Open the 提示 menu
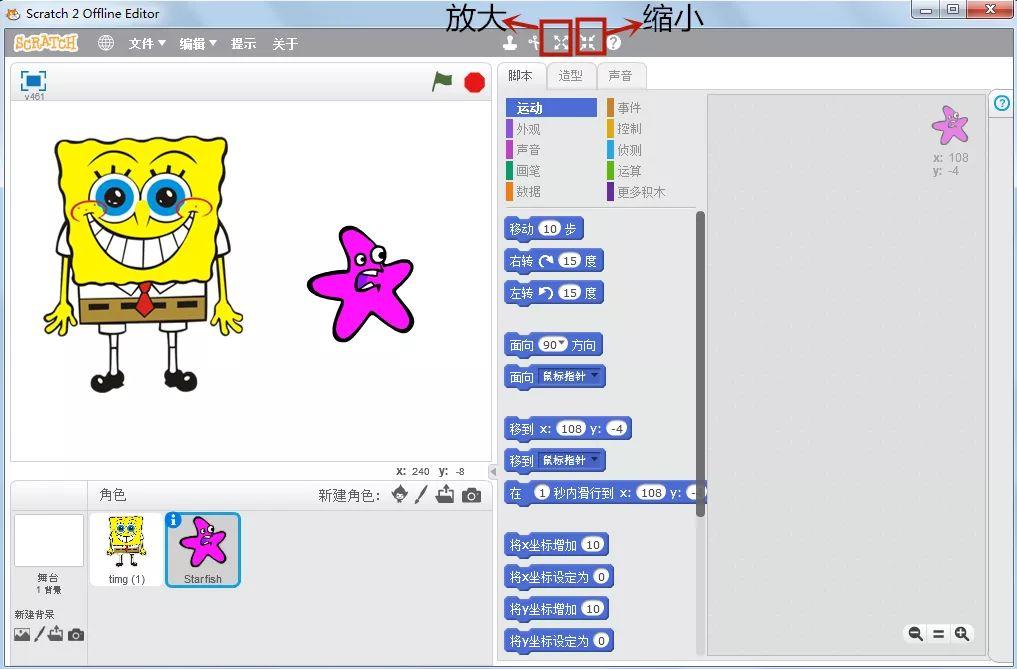1017x669 pixels. pos(243,43)
